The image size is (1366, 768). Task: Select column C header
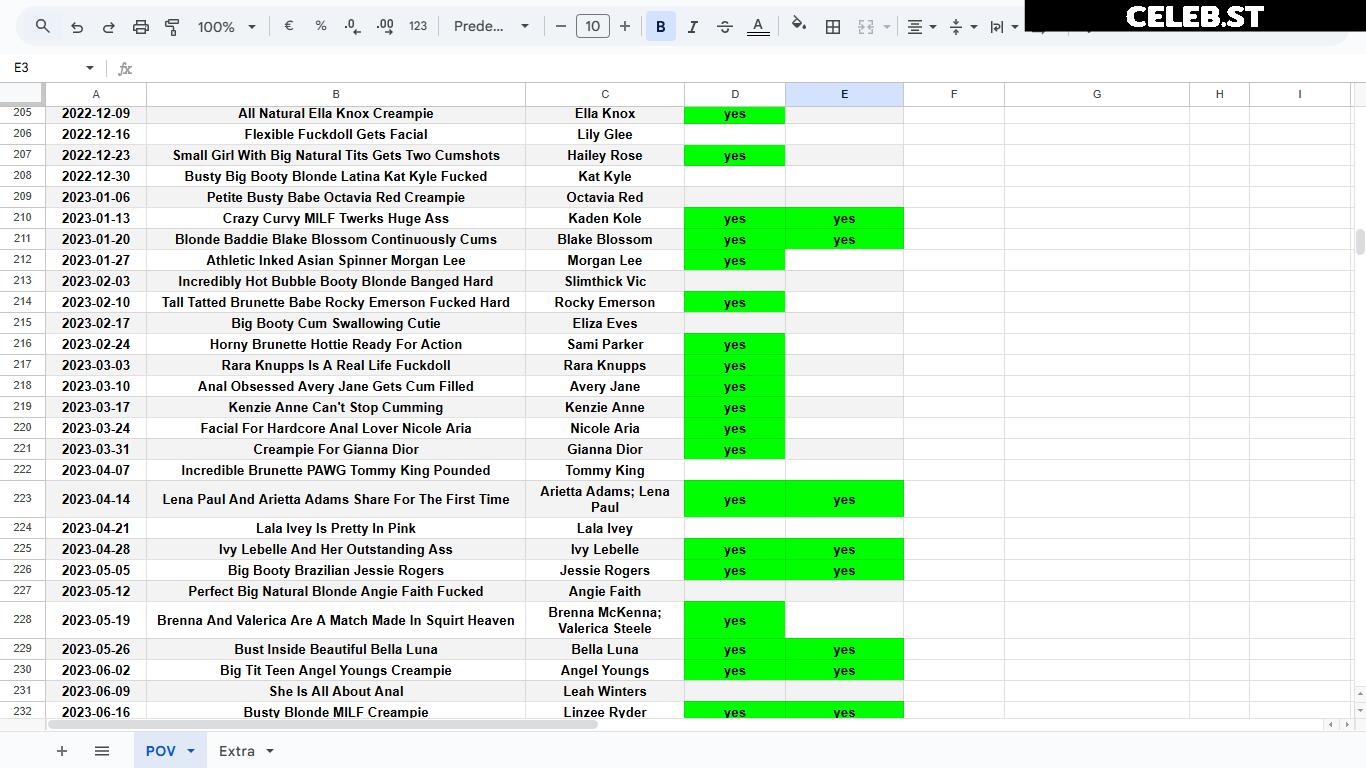pos(605,94)
